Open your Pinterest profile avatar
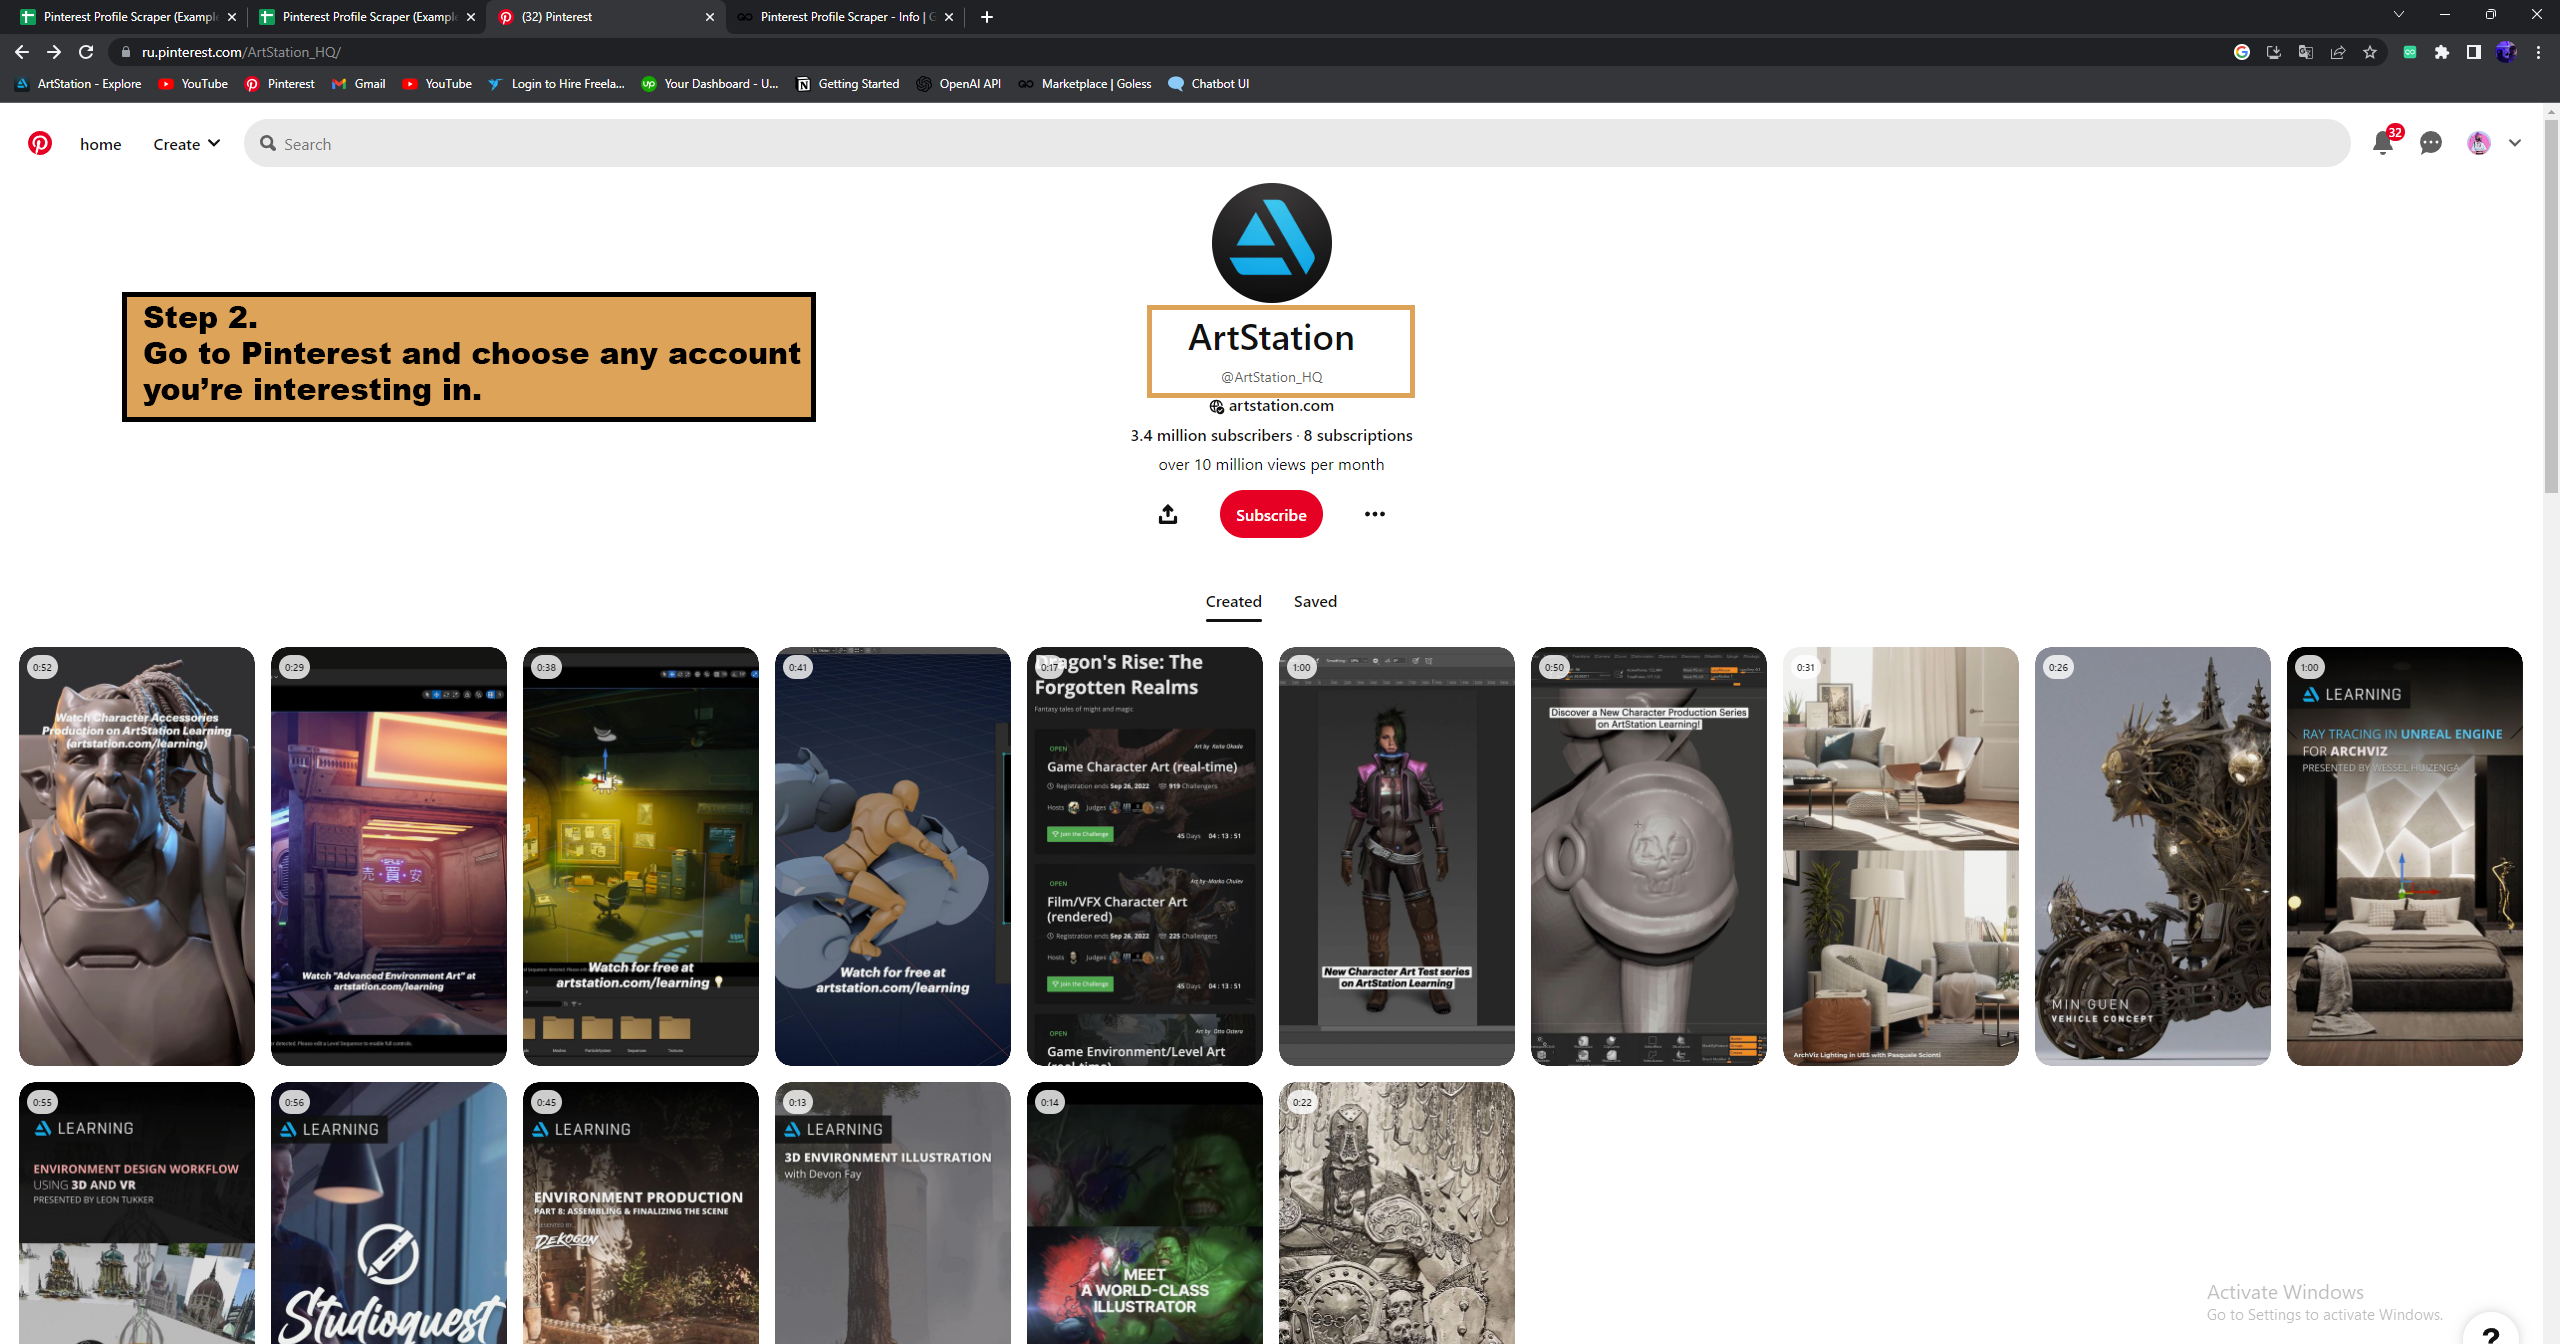 click(2479, 143)
